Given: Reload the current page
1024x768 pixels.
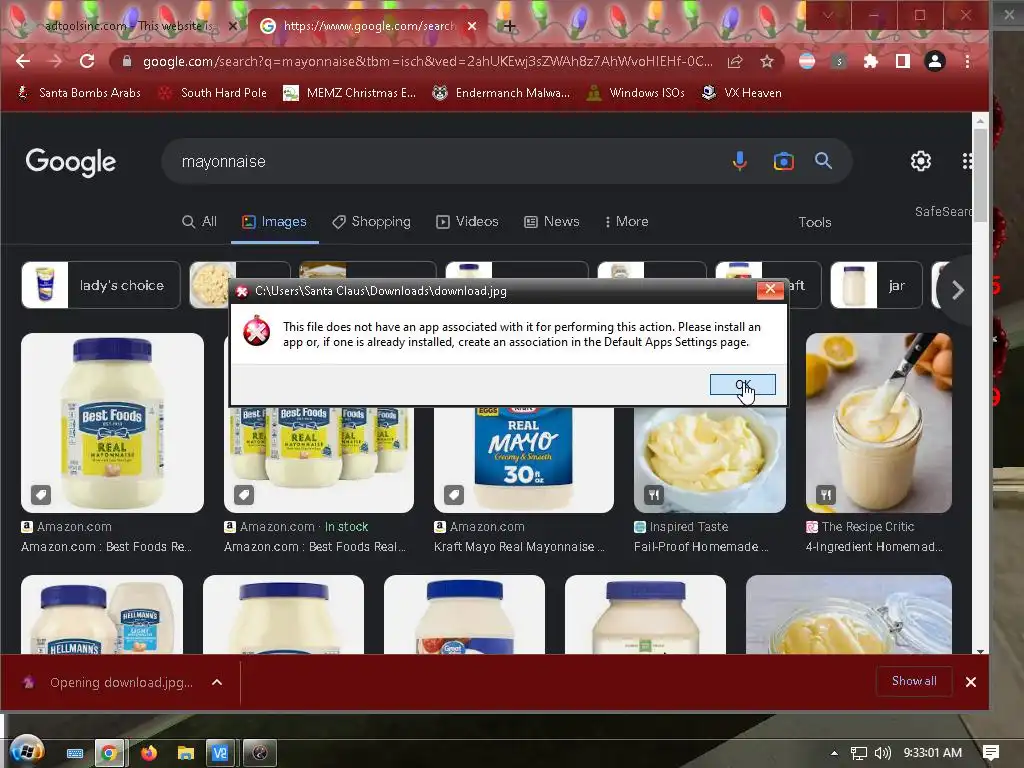Looking at the screenshot, I should click(86, 61).
